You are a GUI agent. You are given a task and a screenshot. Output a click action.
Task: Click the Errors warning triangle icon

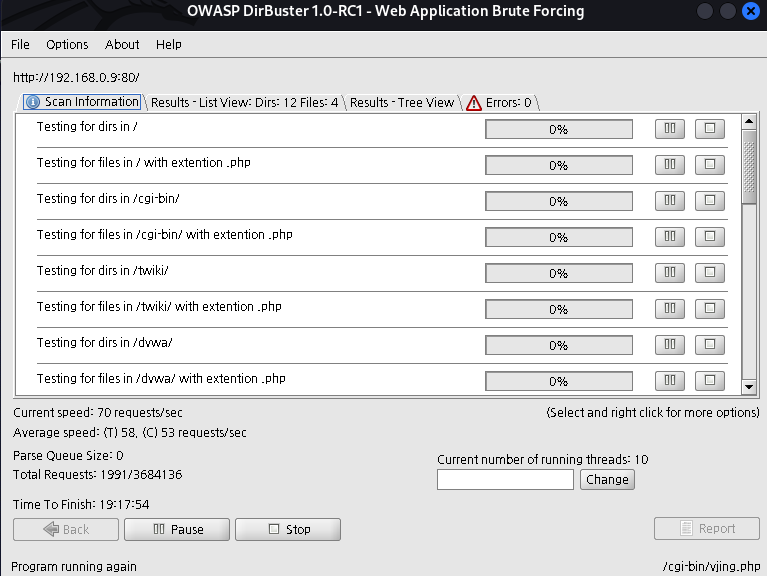(474, 103)
